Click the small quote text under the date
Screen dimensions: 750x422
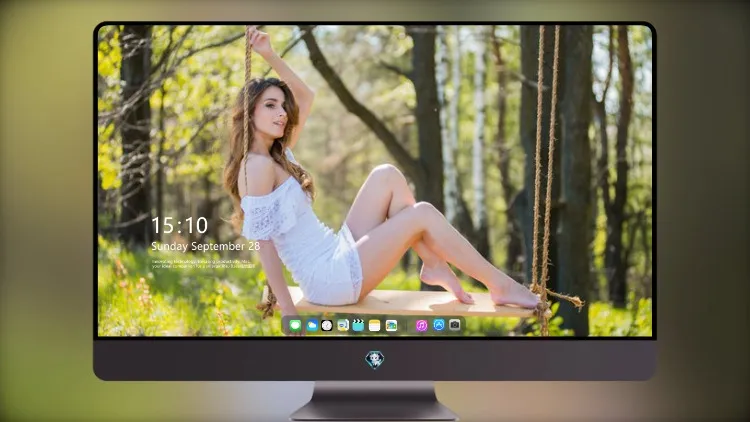[203, 264]
